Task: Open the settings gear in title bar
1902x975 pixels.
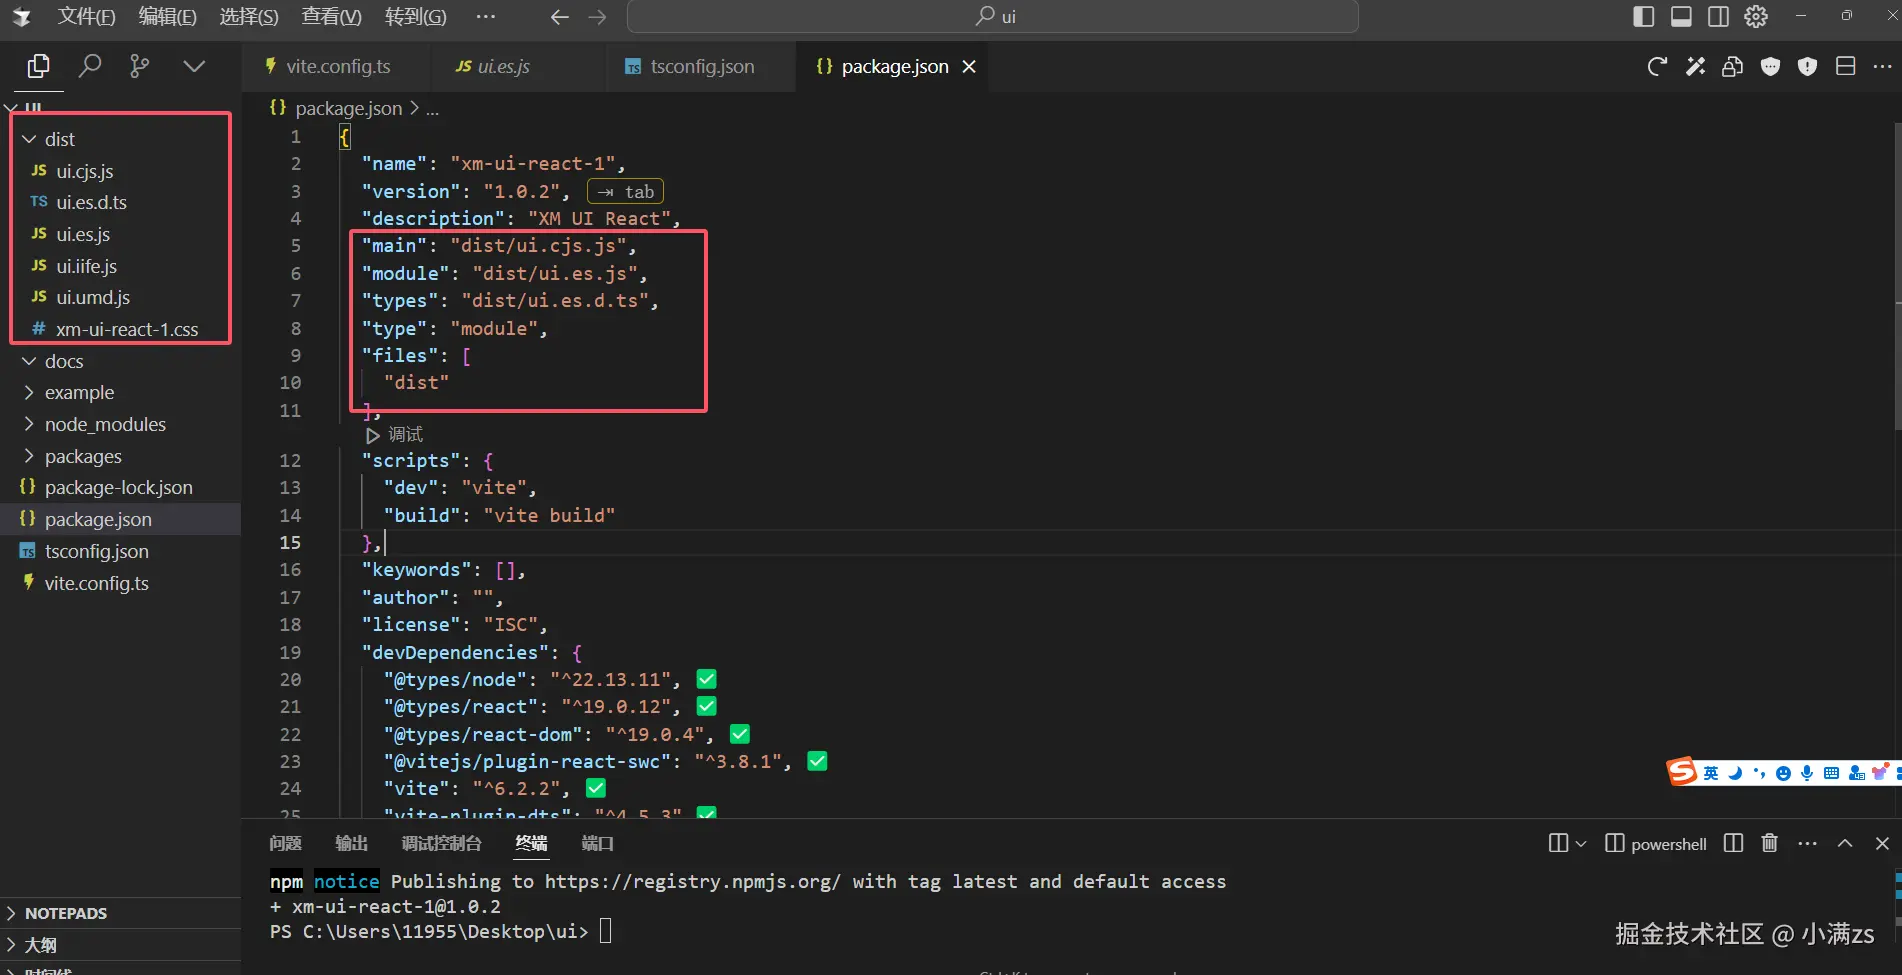Action: point(1756,16)
